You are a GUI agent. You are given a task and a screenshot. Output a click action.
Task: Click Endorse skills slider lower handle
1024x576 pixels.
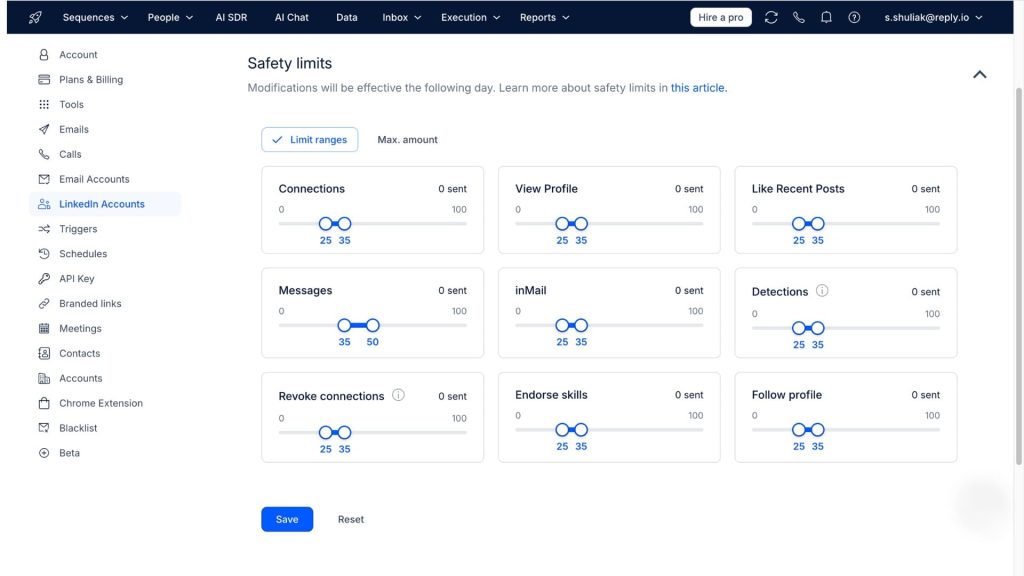pyautogui.click(x=562, y=430)
